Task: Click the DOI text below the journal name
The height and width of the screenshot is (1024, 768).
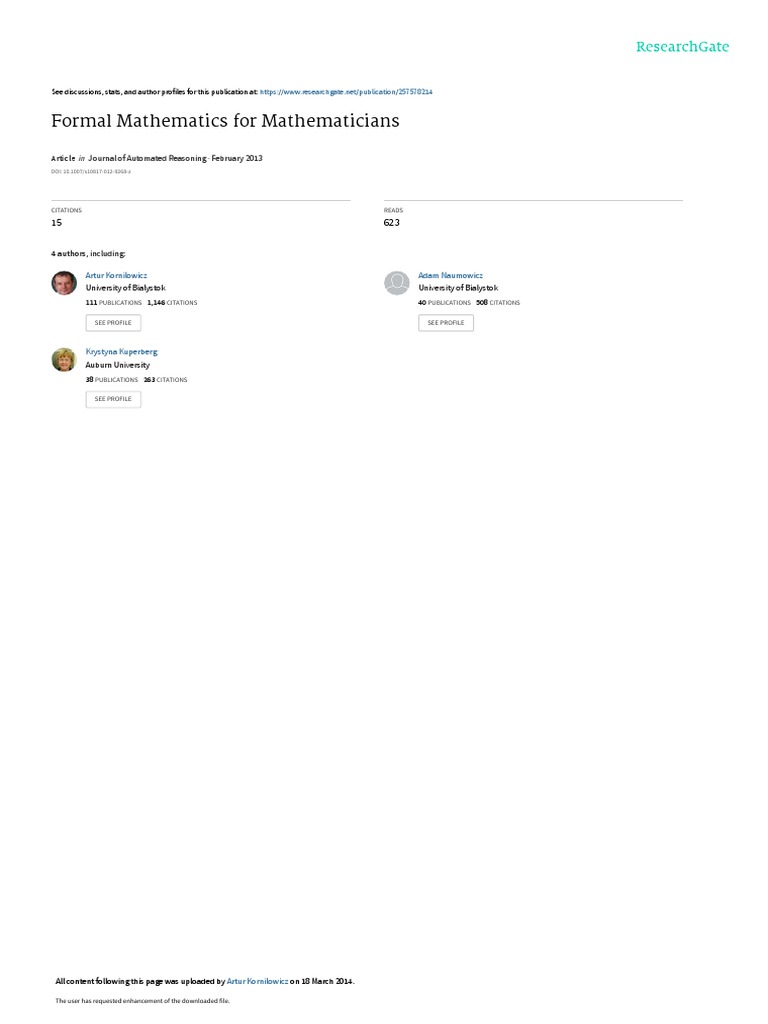Action: (x=91, y=172)
